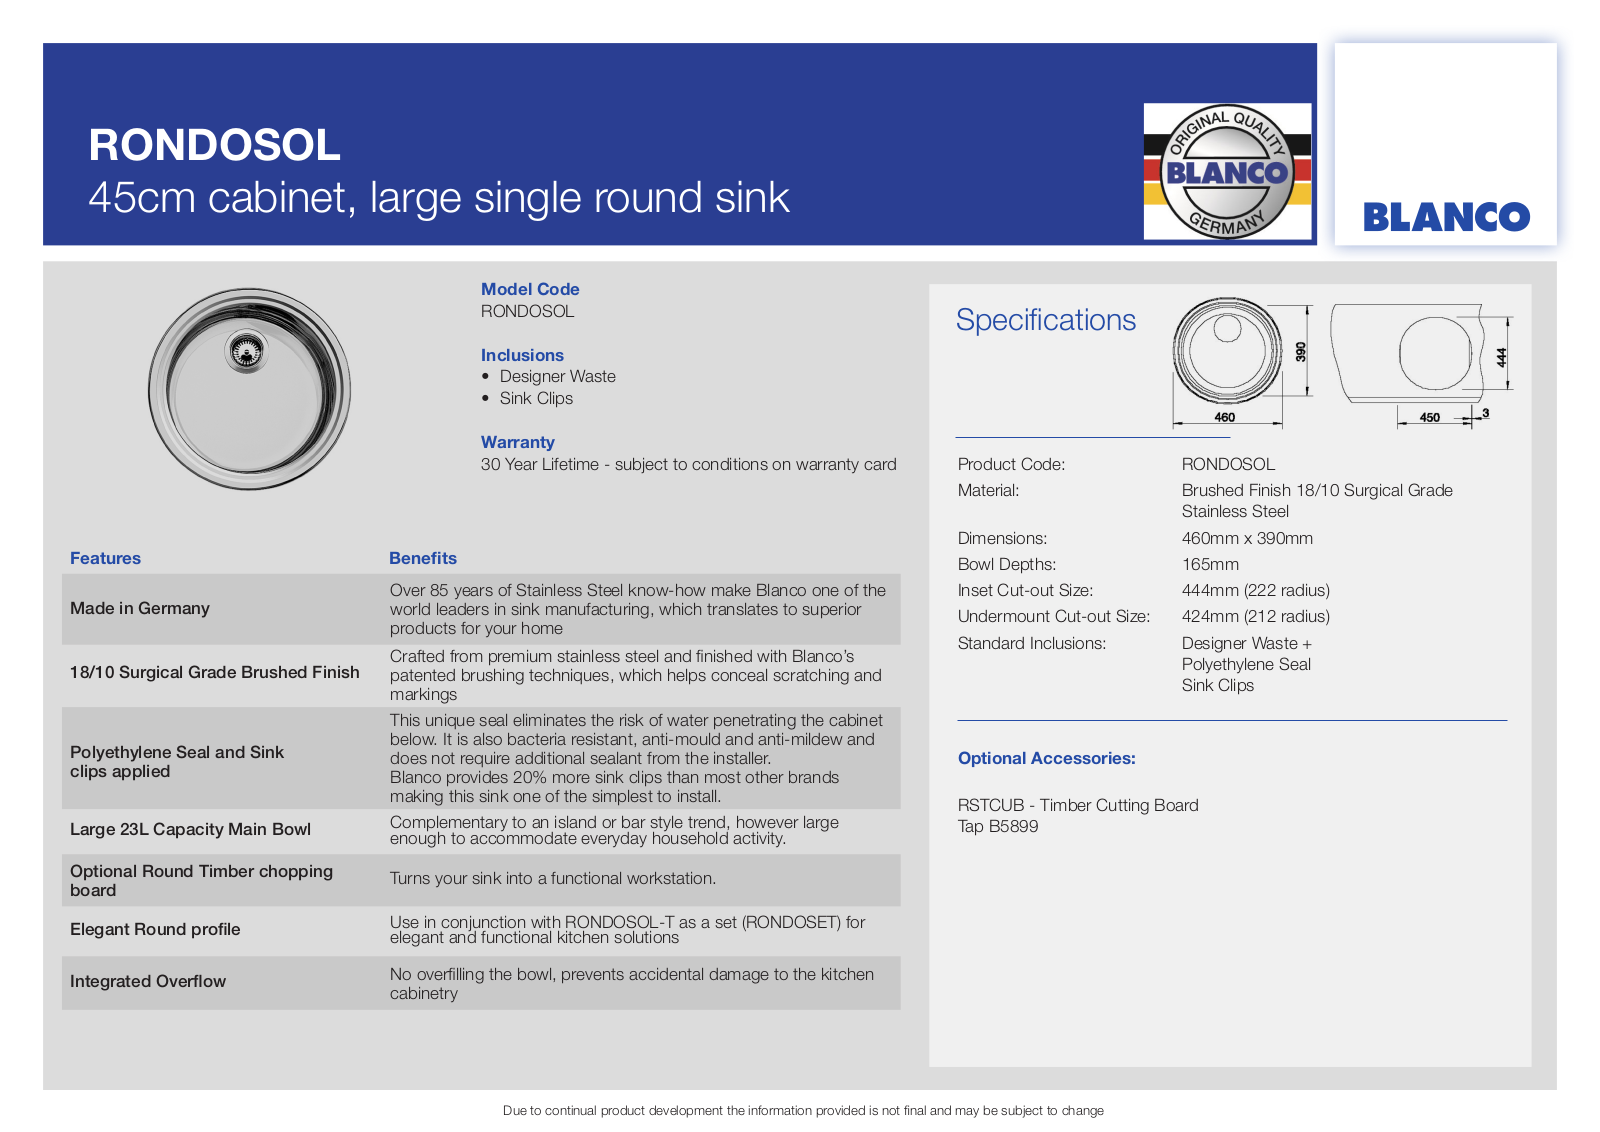Click '18/10 Surgical Grade Brushed Finish' feature
This screenshot has height=1132, width=1600.
point(215,672)
